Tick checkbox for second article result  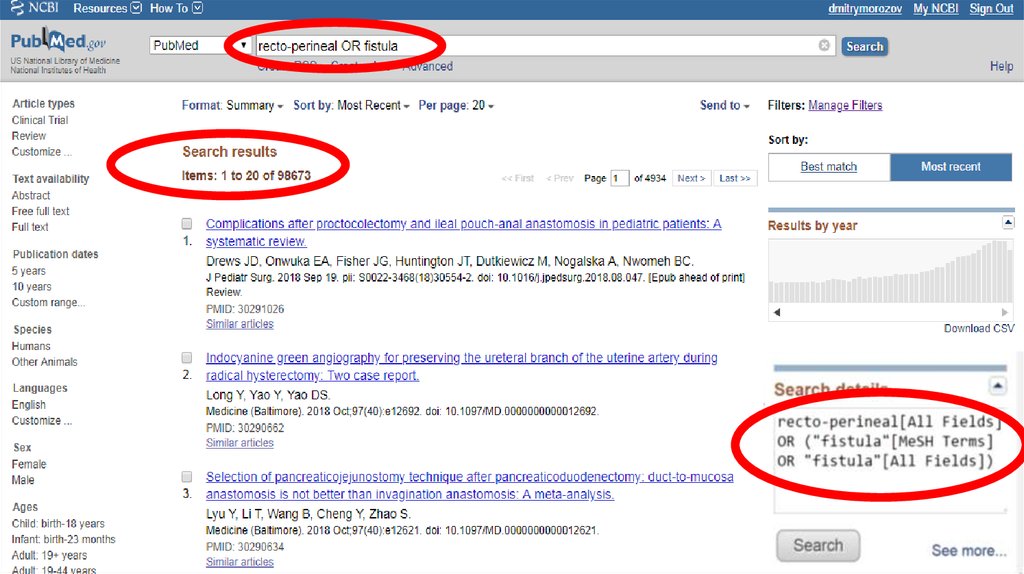click(x=187, y=358)
